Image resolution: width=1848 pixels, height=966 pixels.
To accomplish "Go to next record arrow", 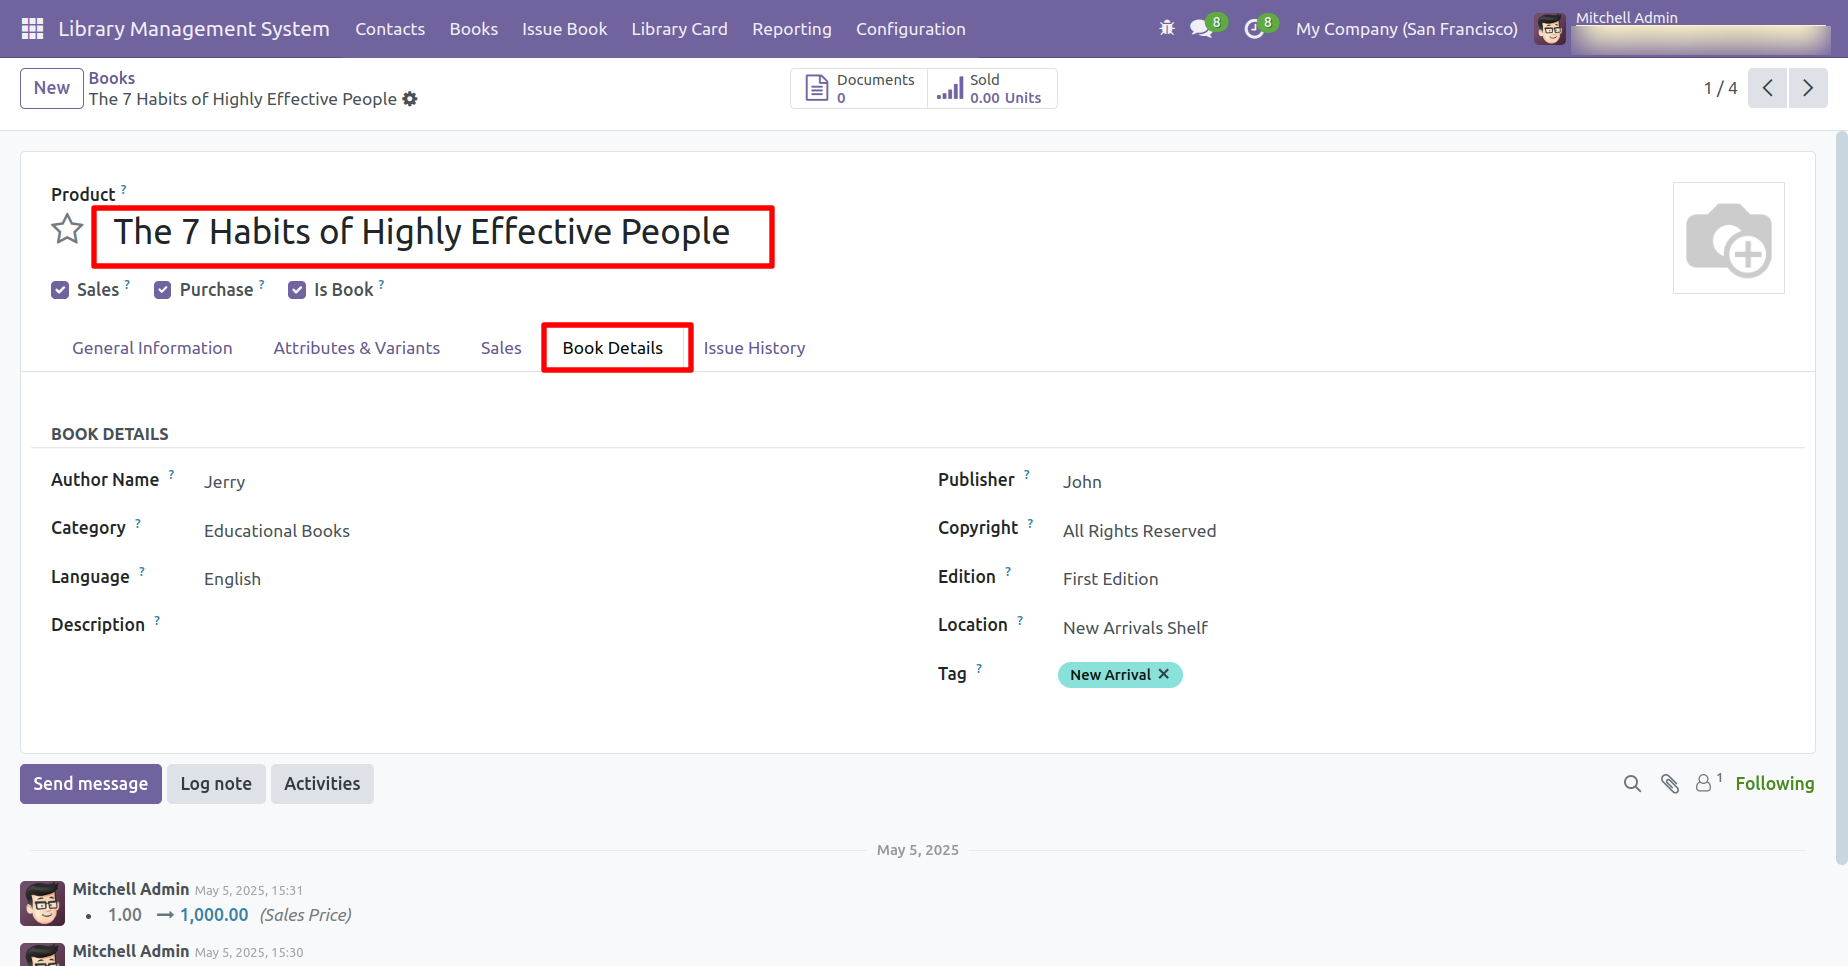I will 1808,88.
